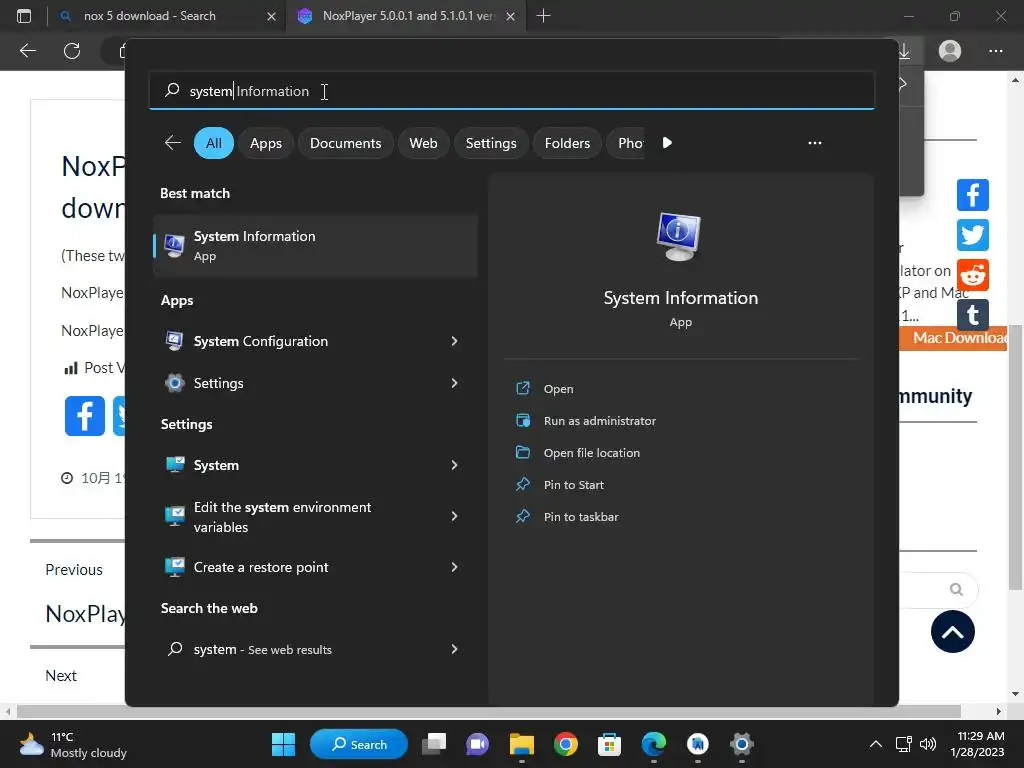Expand the System Configuration result chevron
This screenshot has width=1024, height=768.
coord(454,341)
